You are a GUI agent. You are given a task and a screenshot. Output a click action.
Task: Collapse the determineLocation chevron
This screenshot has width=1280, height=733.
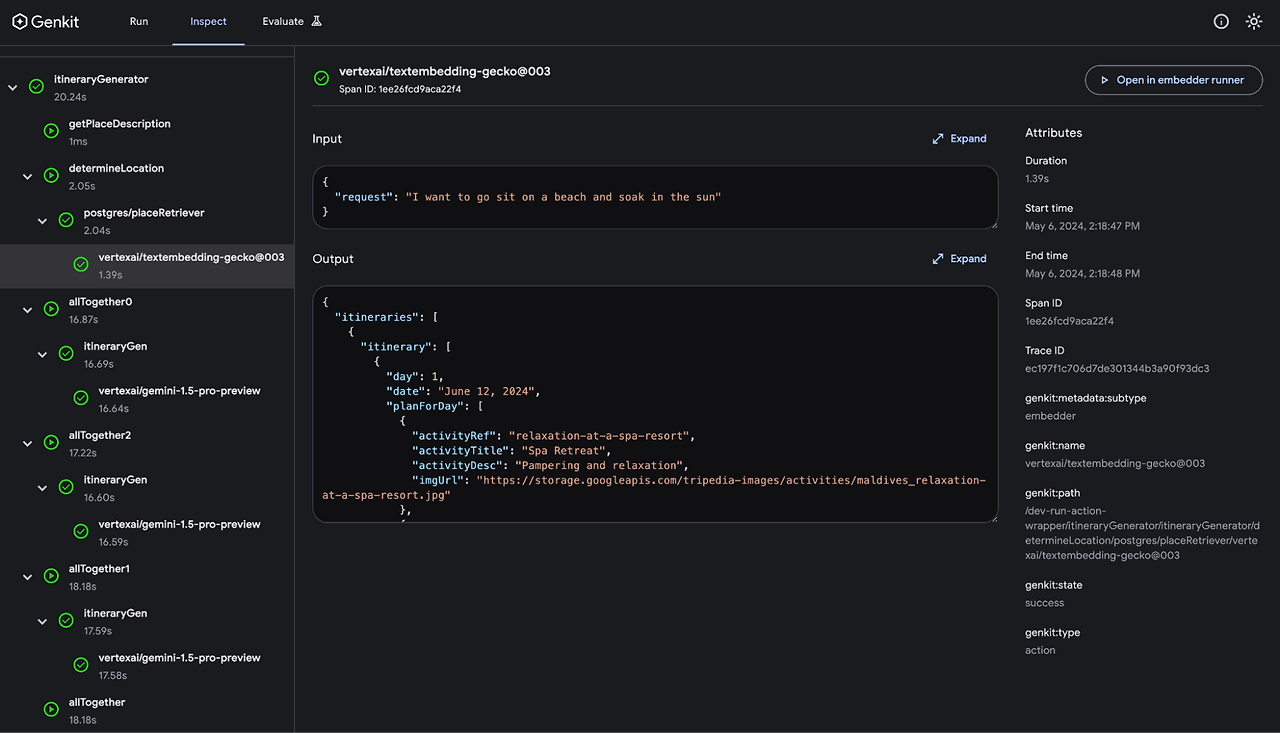[28, 176]
